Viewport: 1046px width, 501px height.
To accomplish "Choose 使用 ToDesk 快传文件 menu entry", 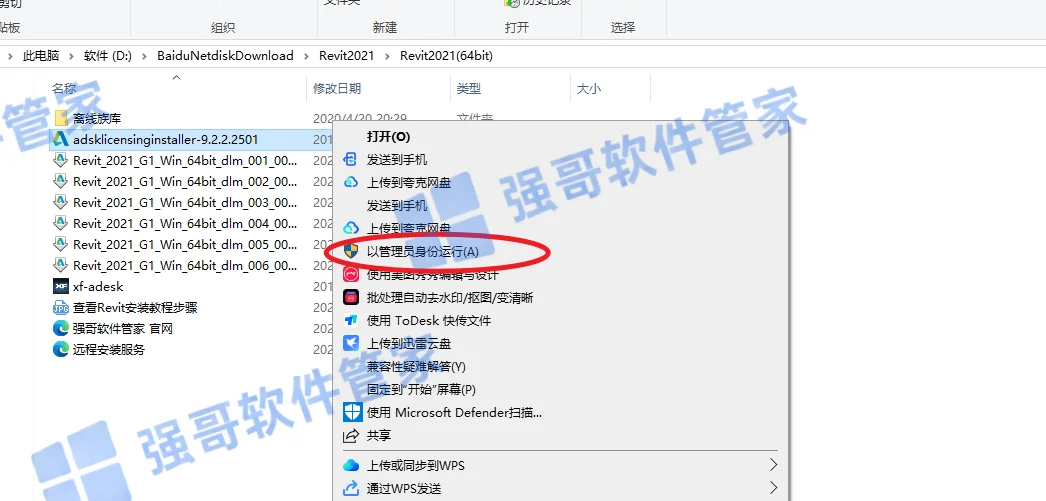I will [x=429, y=321].
